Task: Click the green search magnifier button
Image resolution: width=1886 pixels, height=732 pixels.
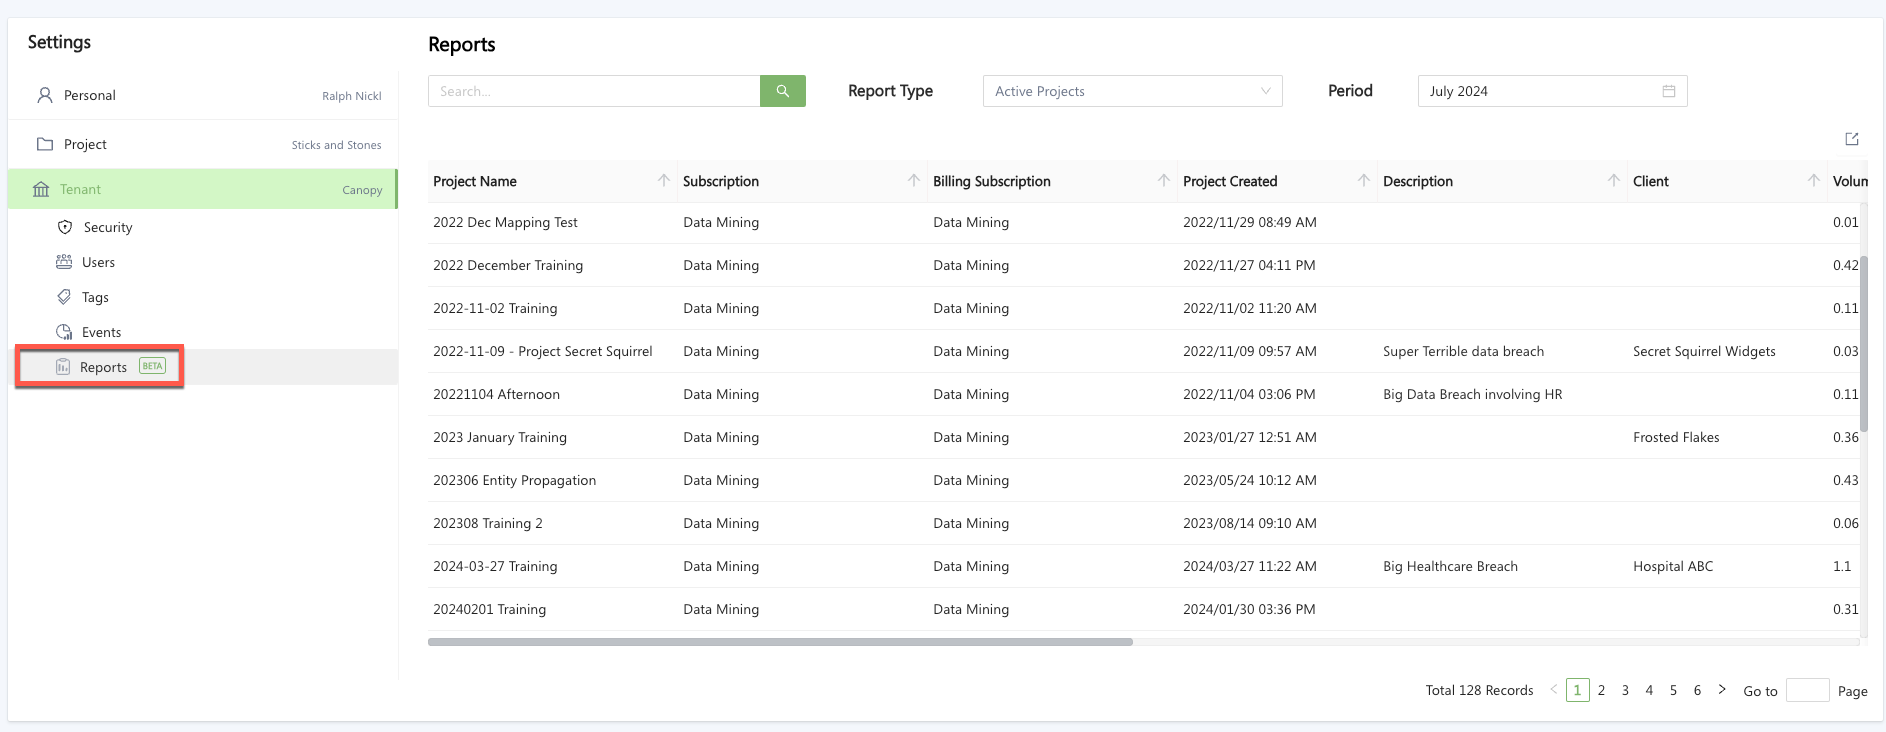Action: point(782,91)
